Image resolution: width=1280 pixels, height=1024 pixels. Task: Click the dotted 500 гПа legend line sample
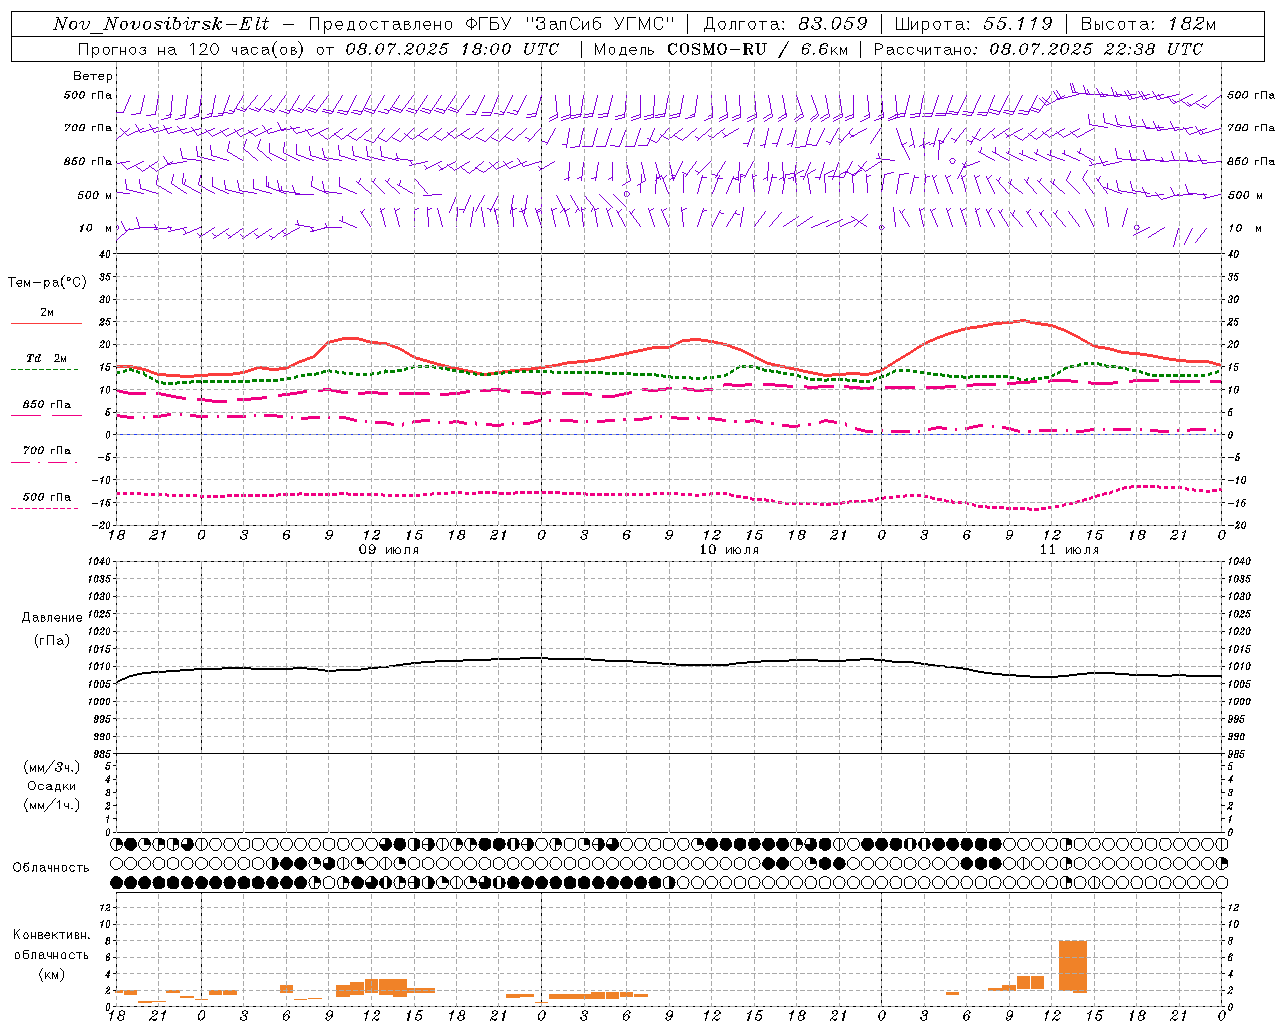(44, 508)
